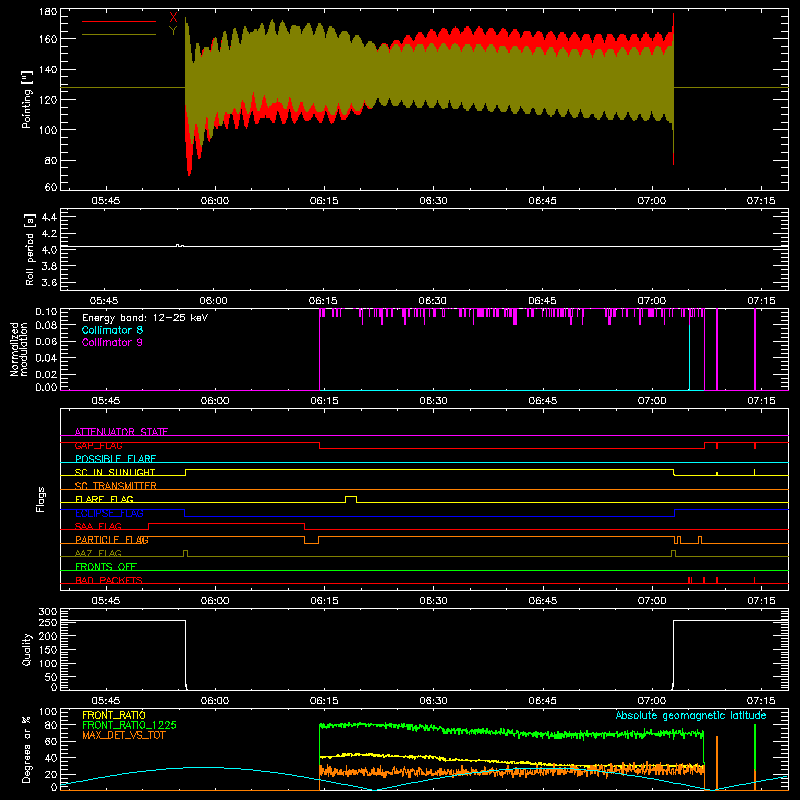
Task: Click the 120 tick on the Pointing axis
Action: [x=48, y=99]
